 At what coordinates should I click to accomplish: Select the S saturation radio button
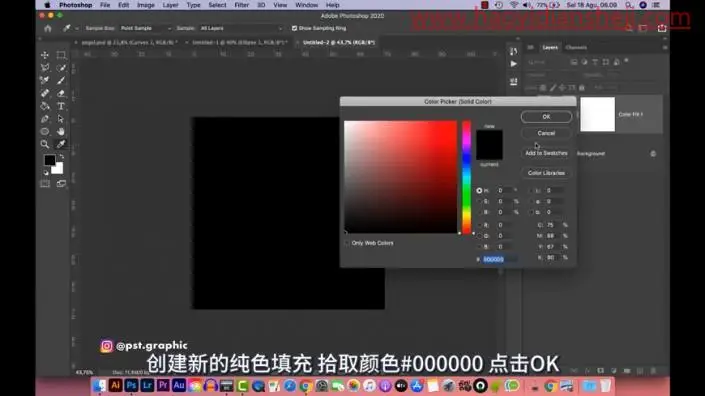coord(479,201)
